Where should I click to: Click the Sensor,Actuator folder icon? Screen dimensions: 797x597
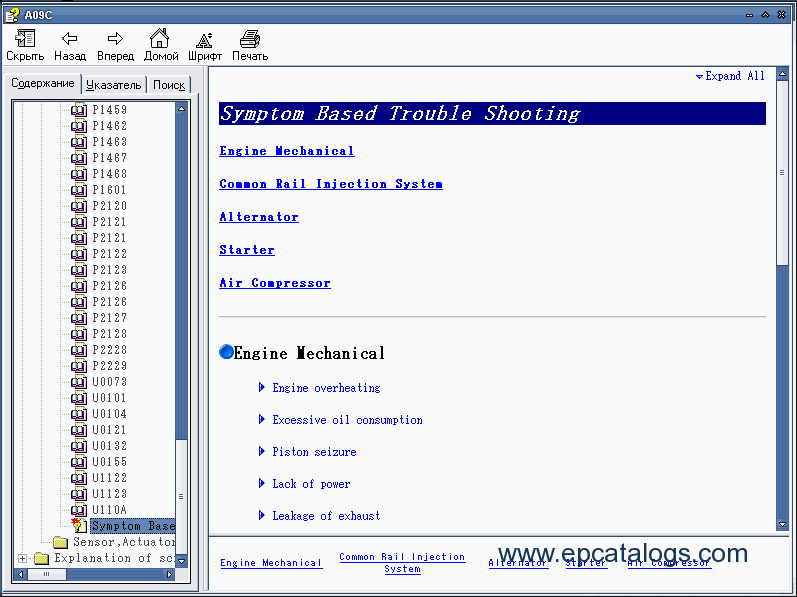[60, 542]
